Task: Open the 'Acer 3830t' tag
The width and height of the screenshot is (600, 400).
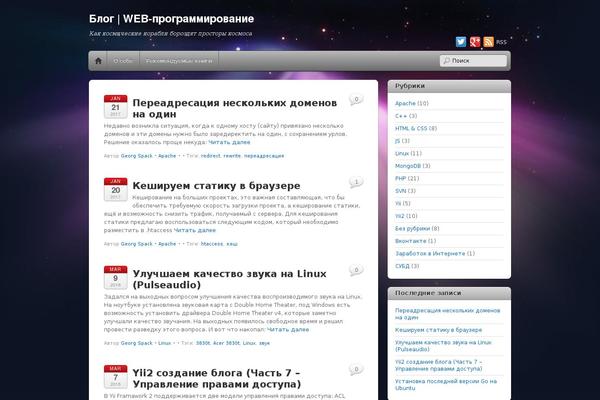Action: click(227, 343)
